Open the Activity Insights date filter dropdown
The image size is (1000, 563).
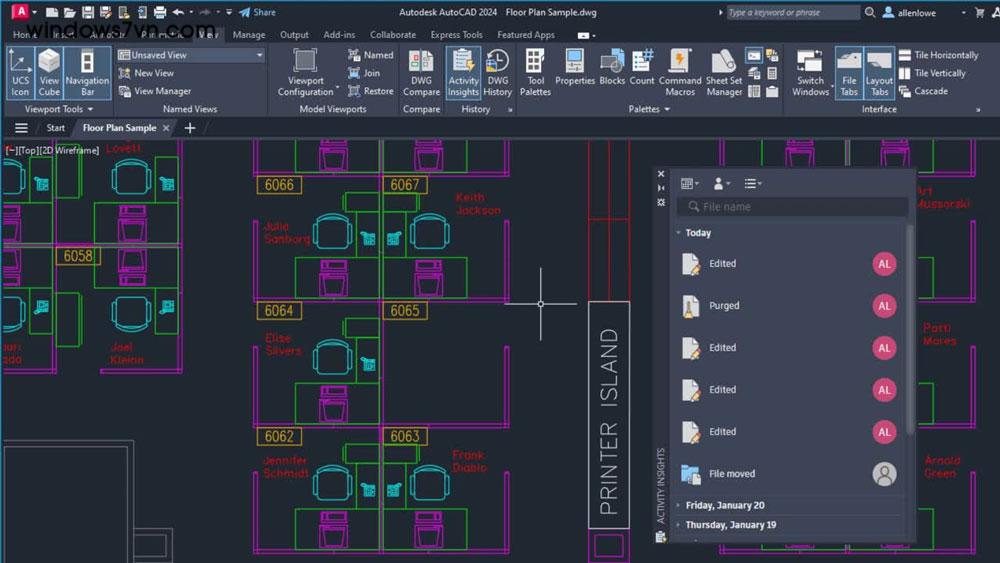tap(689, 184)
